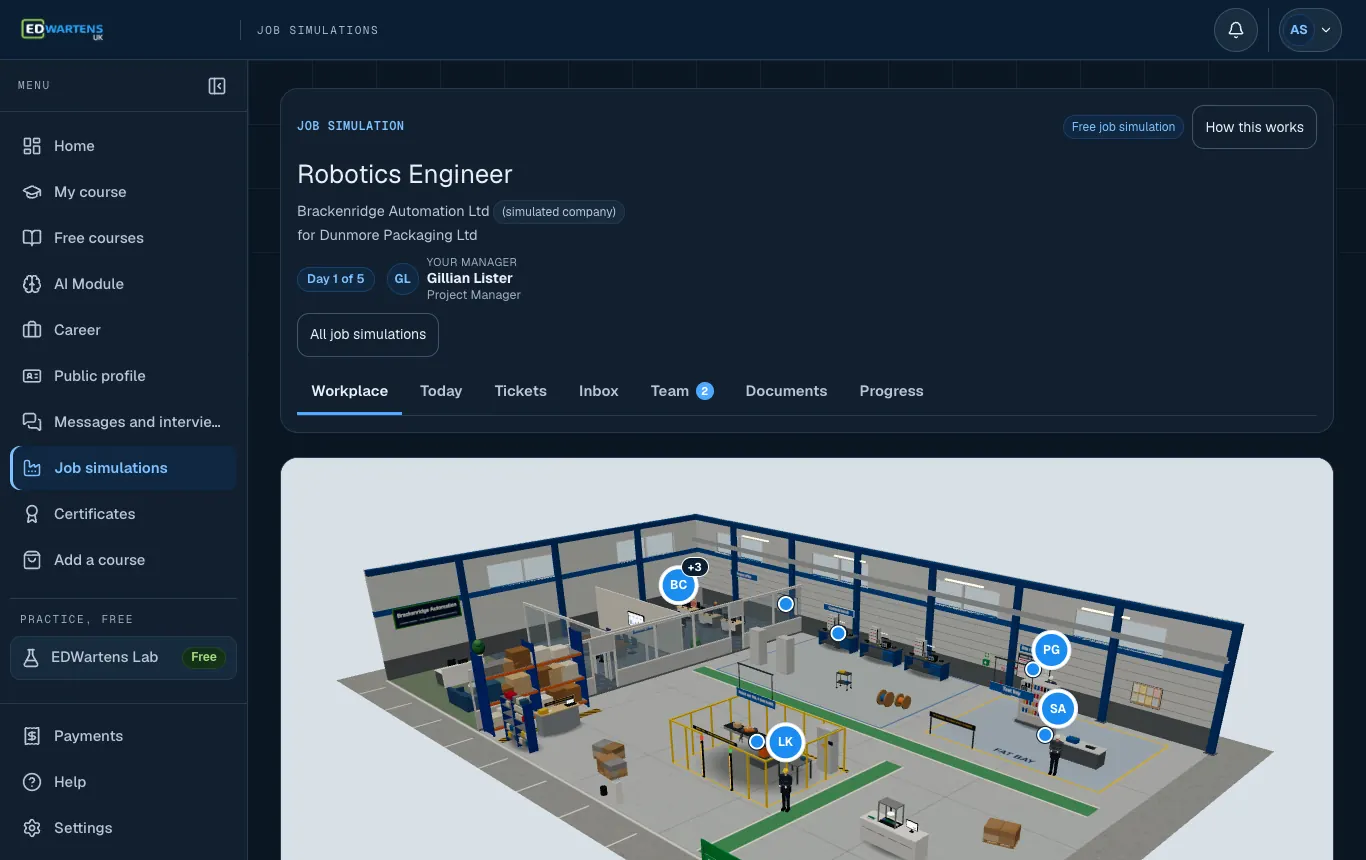Open the notifications bell
The width and height of the screenshot is (1366, 860).
coord(1236,30)
